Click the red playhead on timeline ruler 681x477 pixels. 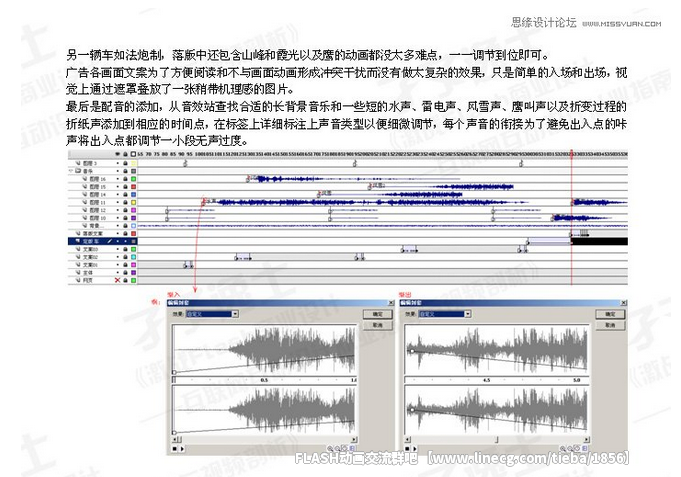(x=572, y=154)
